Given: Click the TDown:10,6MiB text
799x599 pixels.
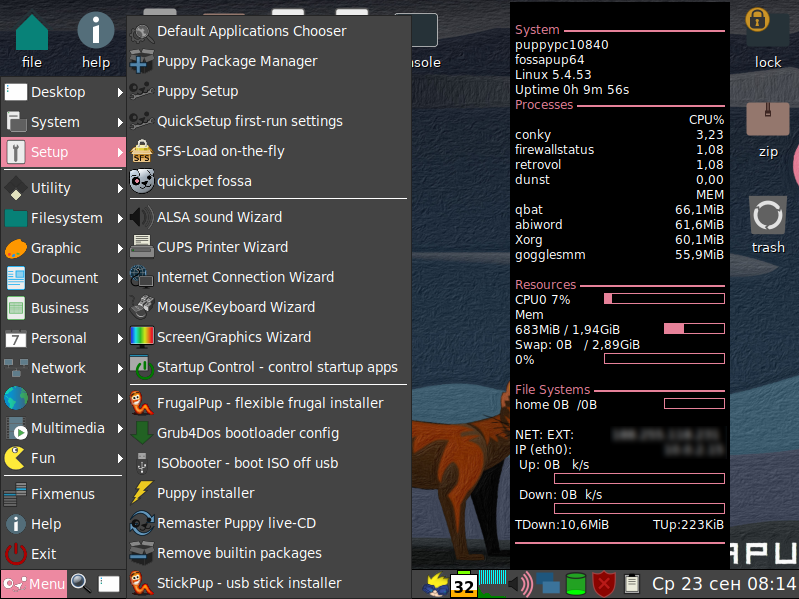Looking at the screenshot, I should pos(562,525).
